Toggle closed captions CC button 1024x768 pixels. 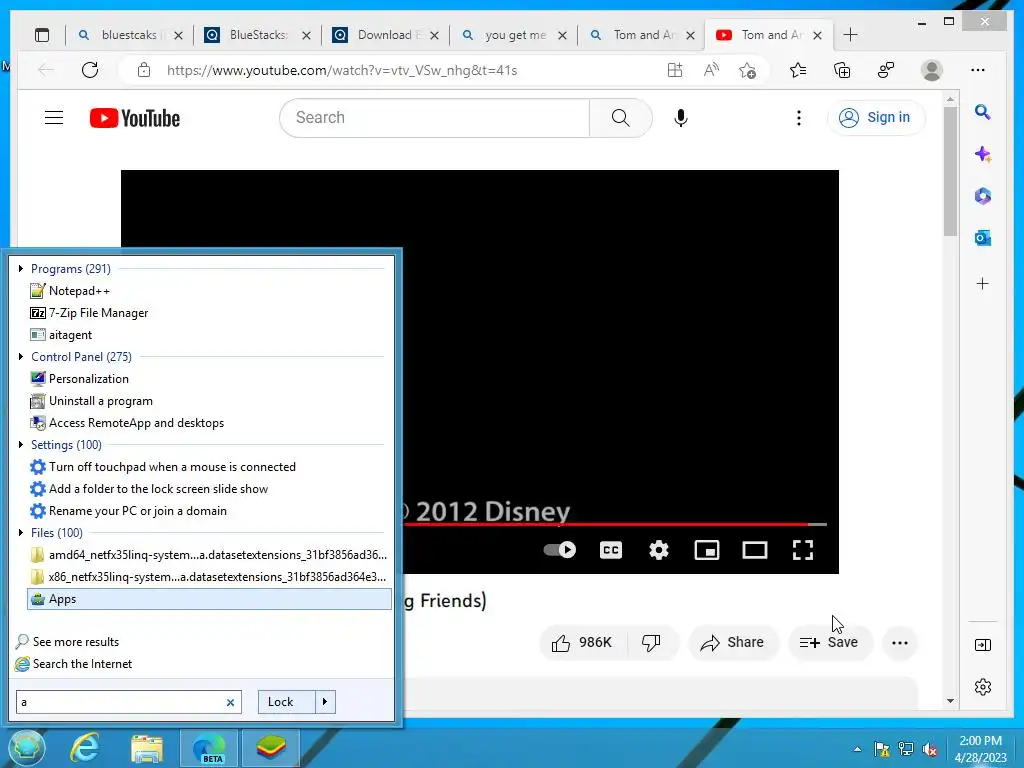(611, 550)
